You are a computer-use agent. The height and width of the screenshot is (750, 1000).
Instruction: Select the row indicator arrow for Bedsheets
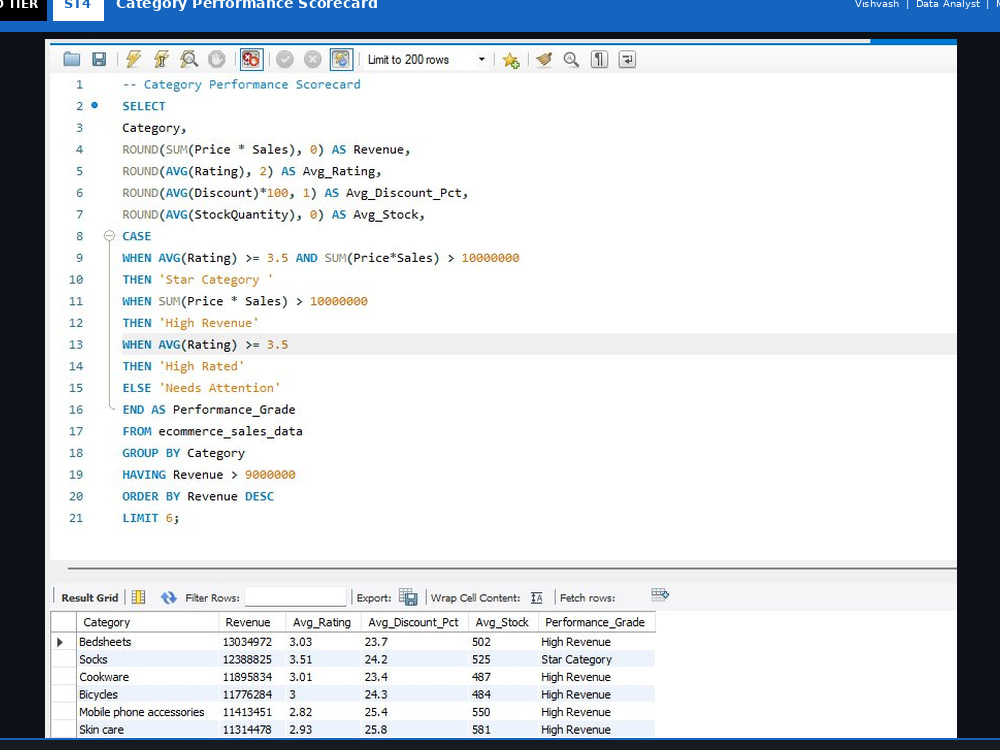pyautogui.click(x=61, y=642)
